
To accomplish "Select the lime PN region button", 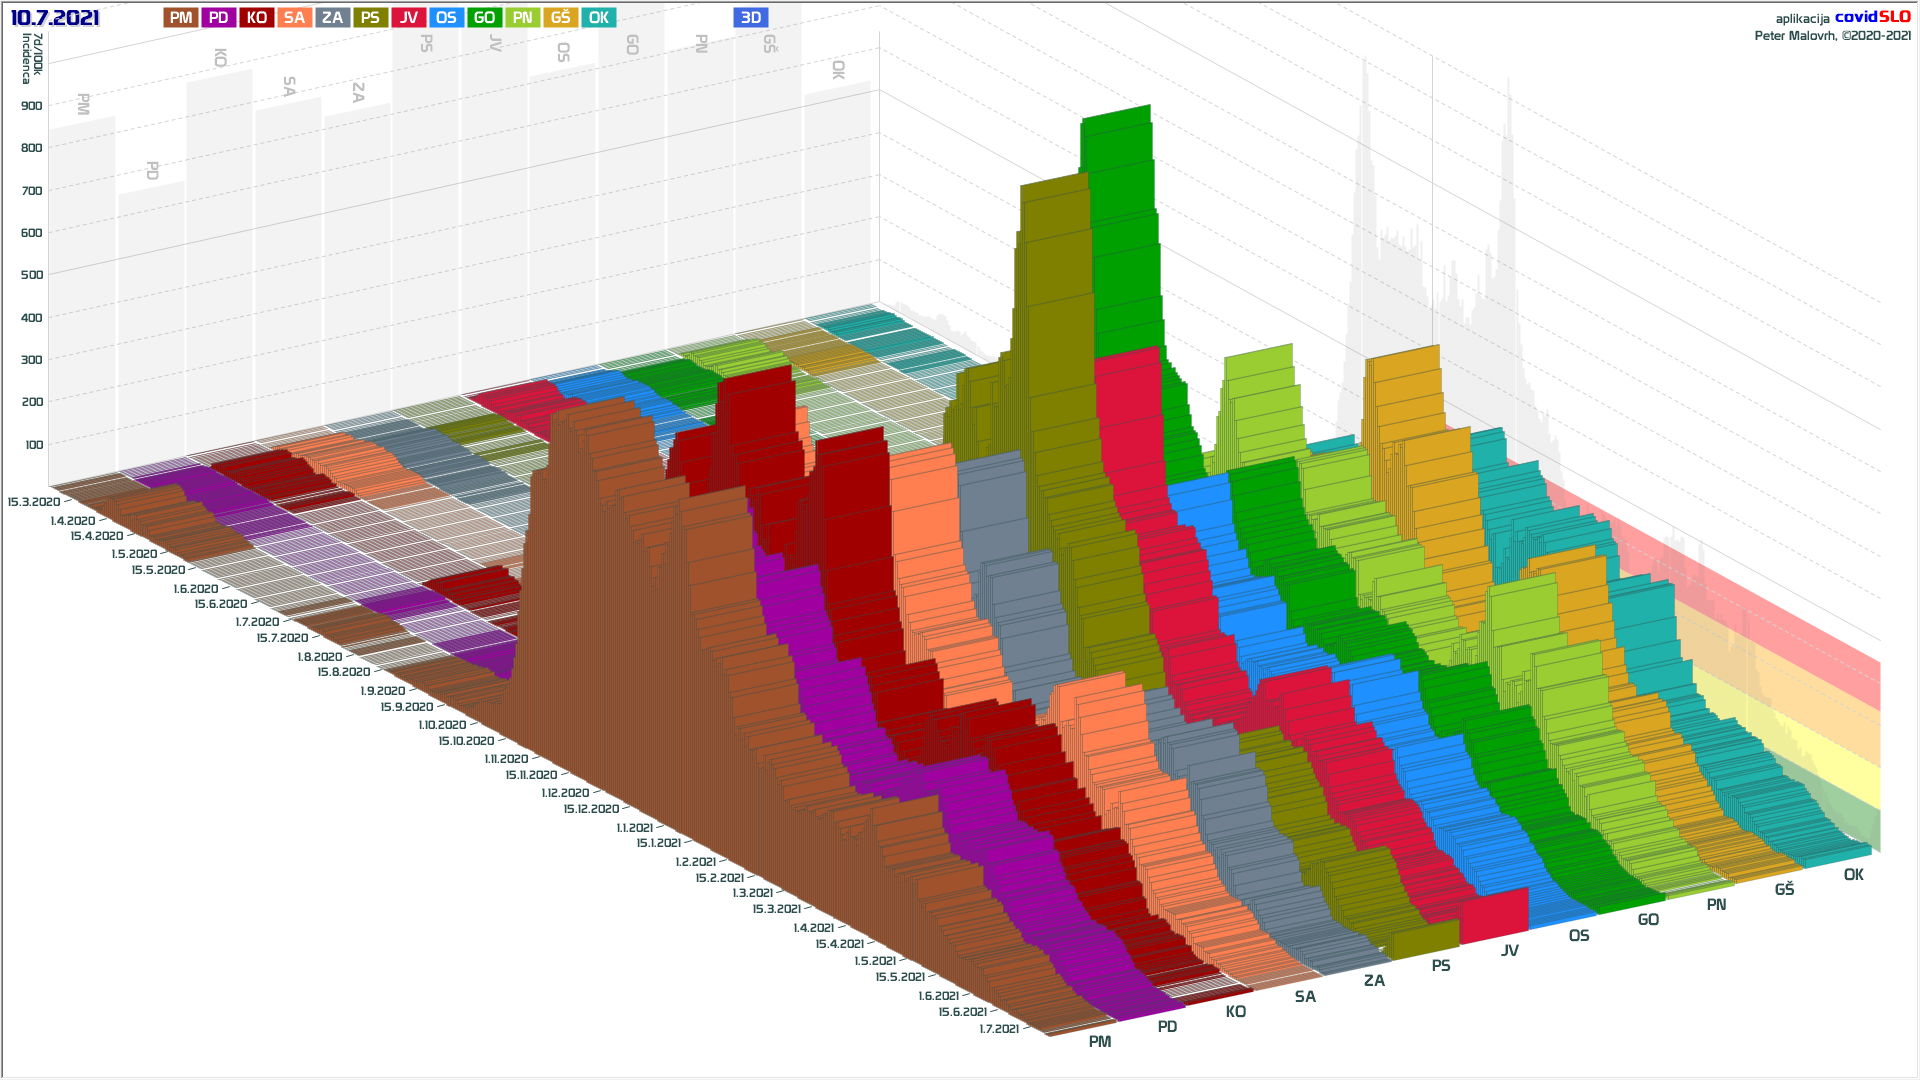I will tap(522, 17).
